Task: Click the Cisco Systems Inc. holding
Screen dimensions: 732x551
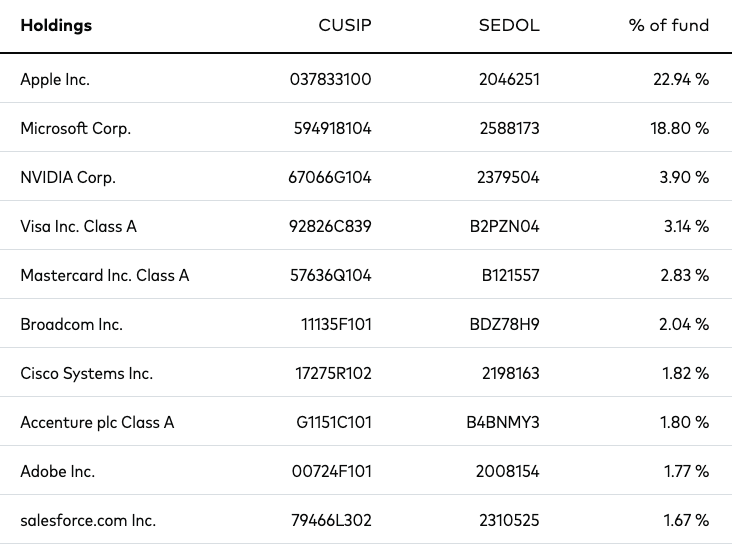Action: (87, 374)
